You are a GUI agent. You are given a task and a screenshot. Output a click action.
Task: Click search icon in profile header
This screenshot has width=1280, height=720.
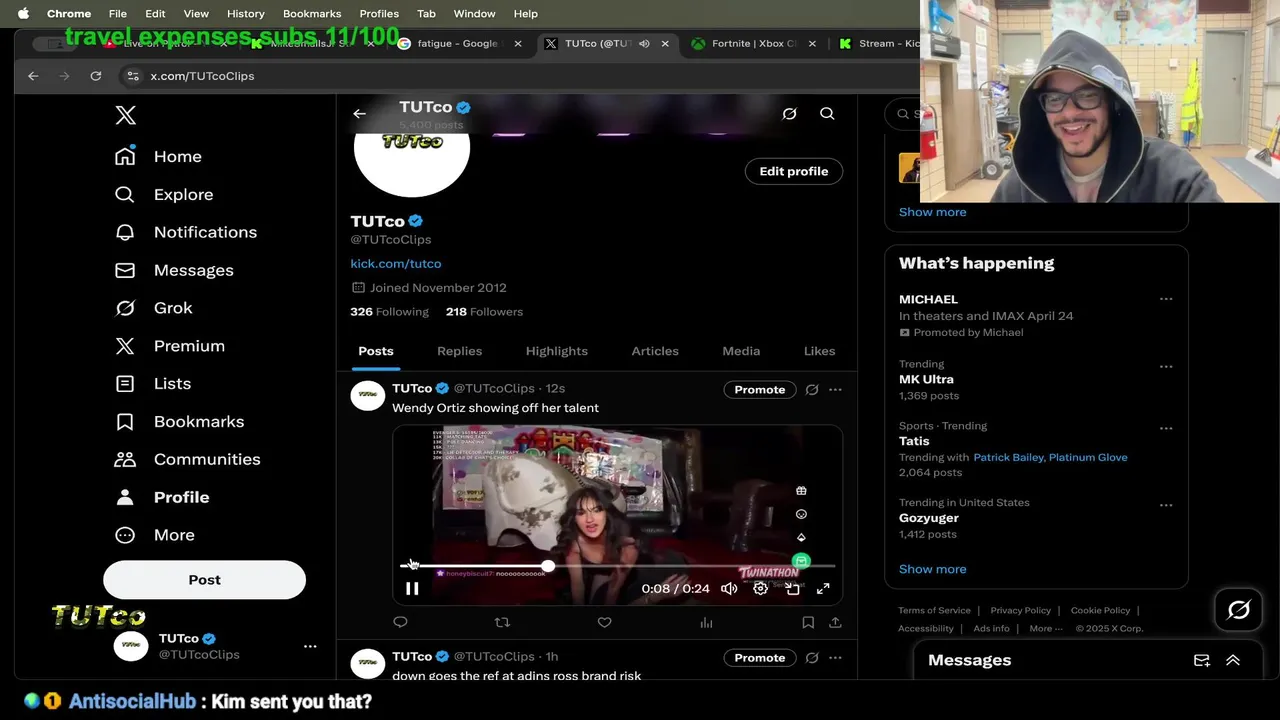coord(827,114)
